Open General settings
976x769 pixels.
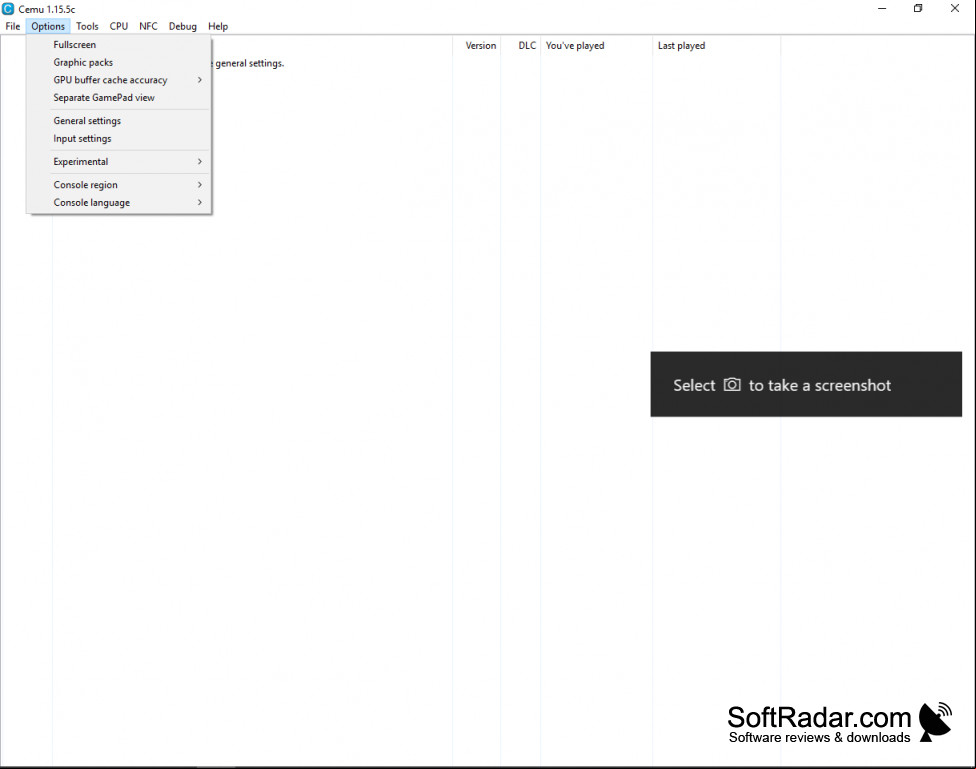119,121
